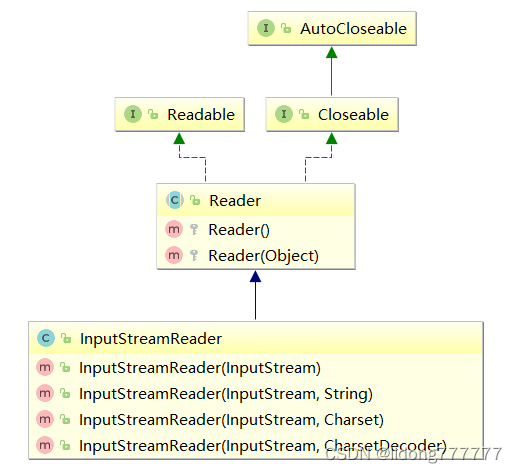
Task: Select the InputStreamReader(InputStream, CharsetDecoder) constructor
Action: [x=263, y=446]
